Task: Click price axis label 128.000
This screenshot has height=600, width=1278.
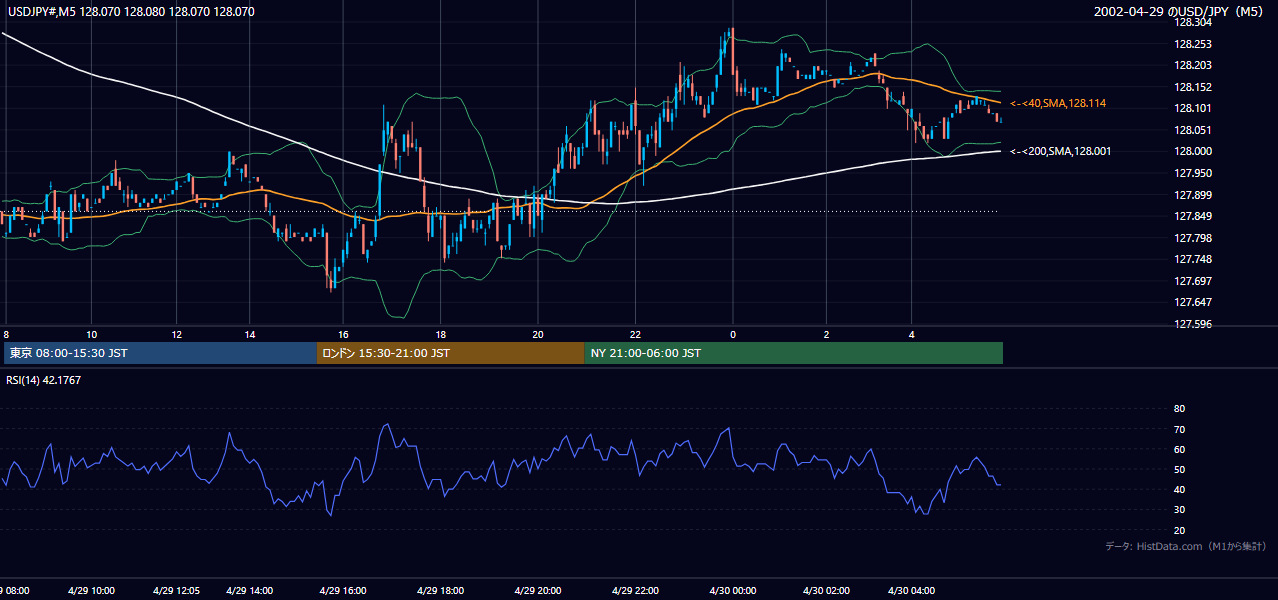Action: pos(1194,152)
